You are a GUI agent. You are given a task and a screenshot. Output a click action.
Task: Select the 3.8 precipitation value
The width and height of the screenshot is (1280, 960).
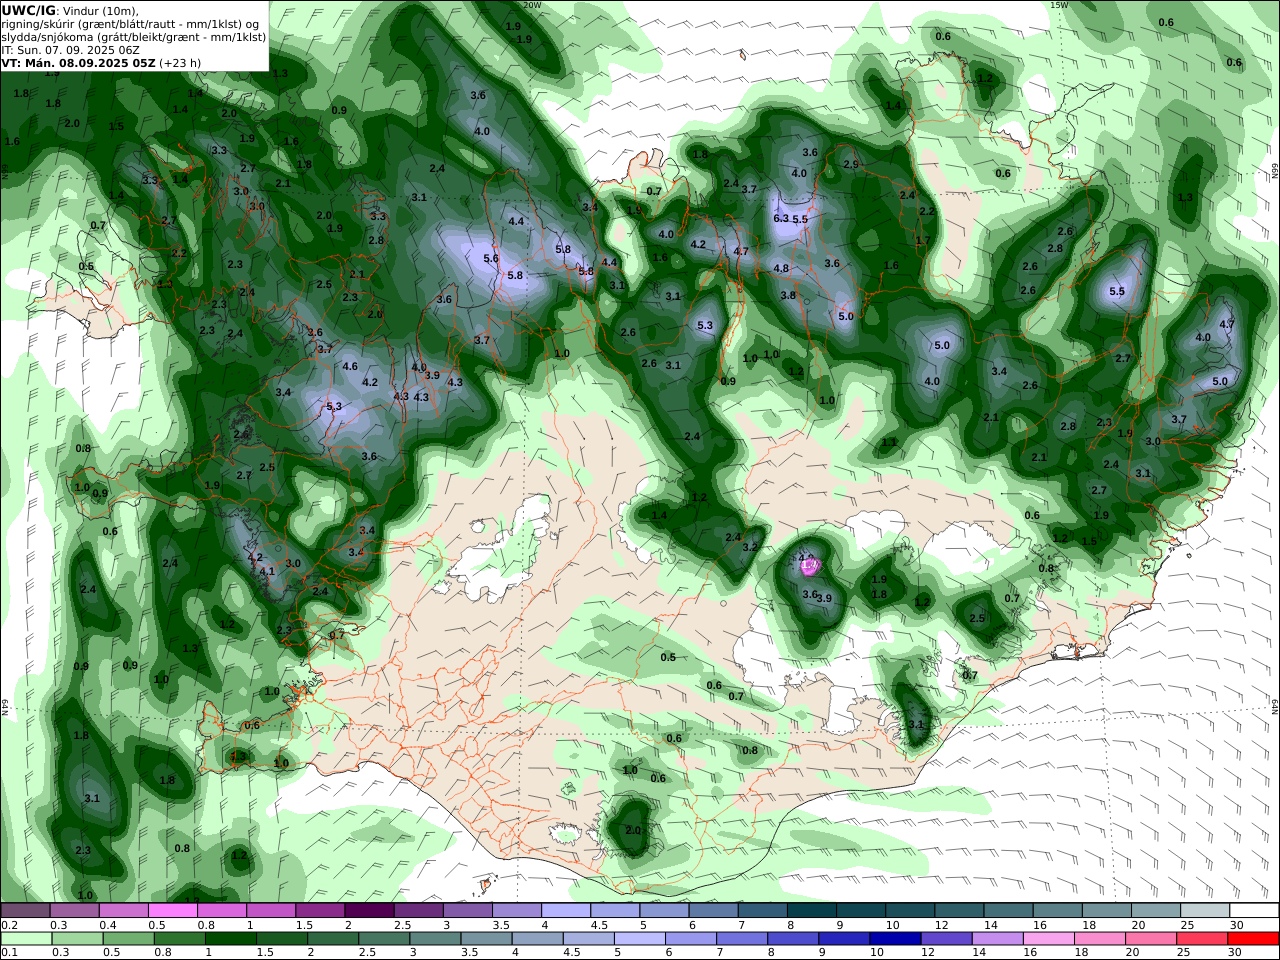coord(788,295)
